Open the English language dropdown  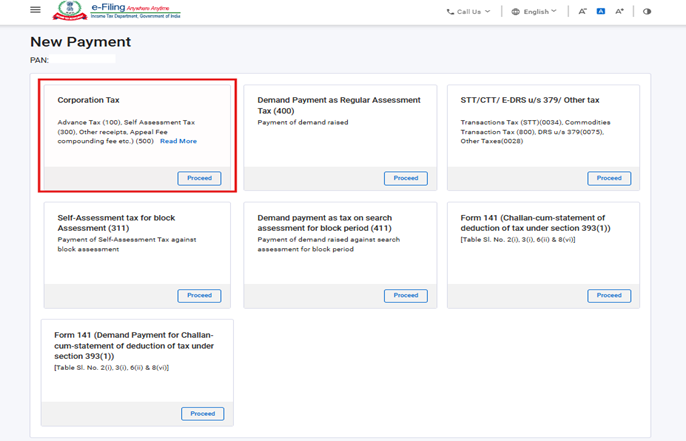click(x=540, y=12)
